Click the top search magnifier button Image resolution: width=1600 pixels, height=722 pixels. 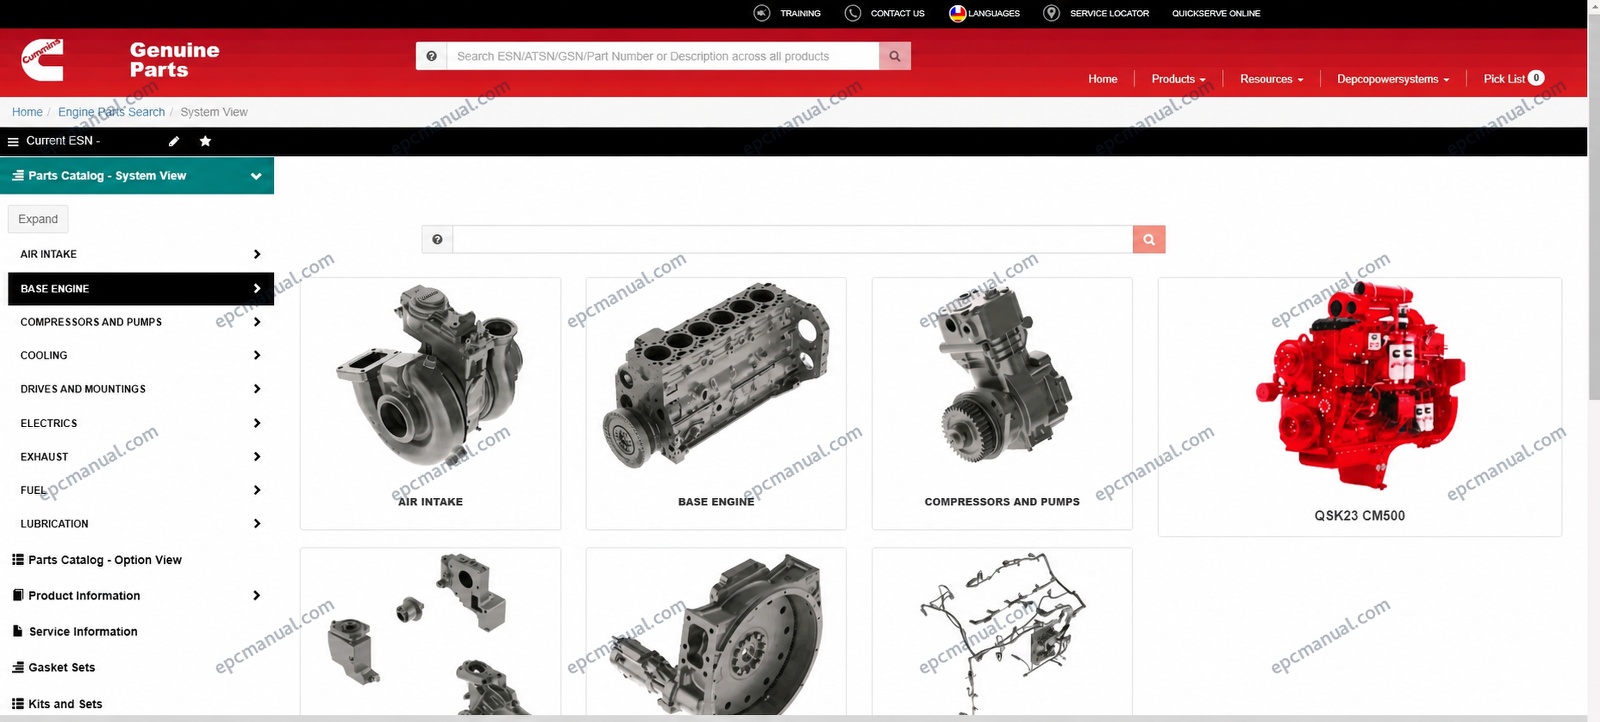point(895,56)
